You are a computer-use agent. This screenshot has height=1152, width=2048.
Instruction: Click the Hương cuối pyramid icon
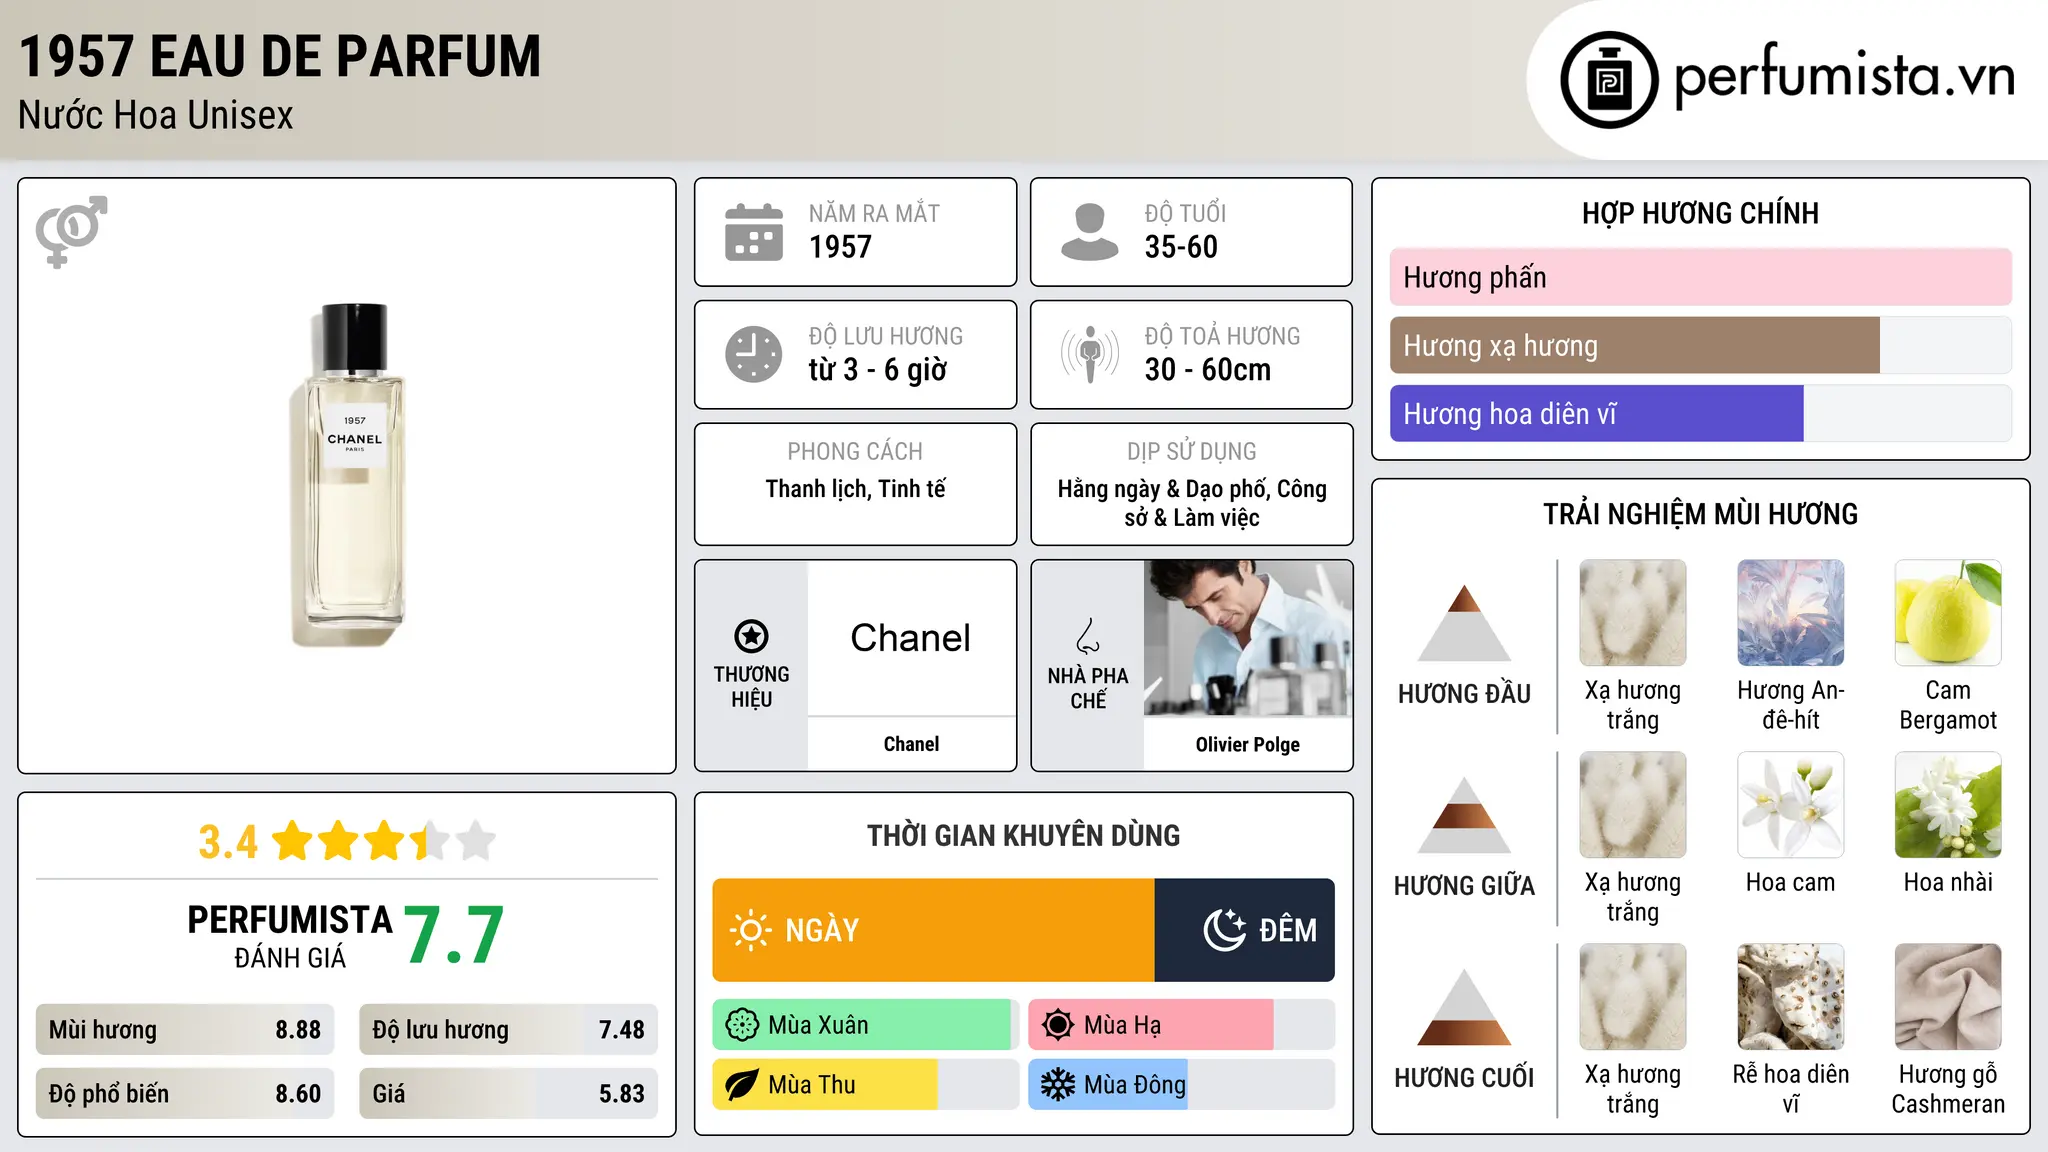point(1464,1007)
